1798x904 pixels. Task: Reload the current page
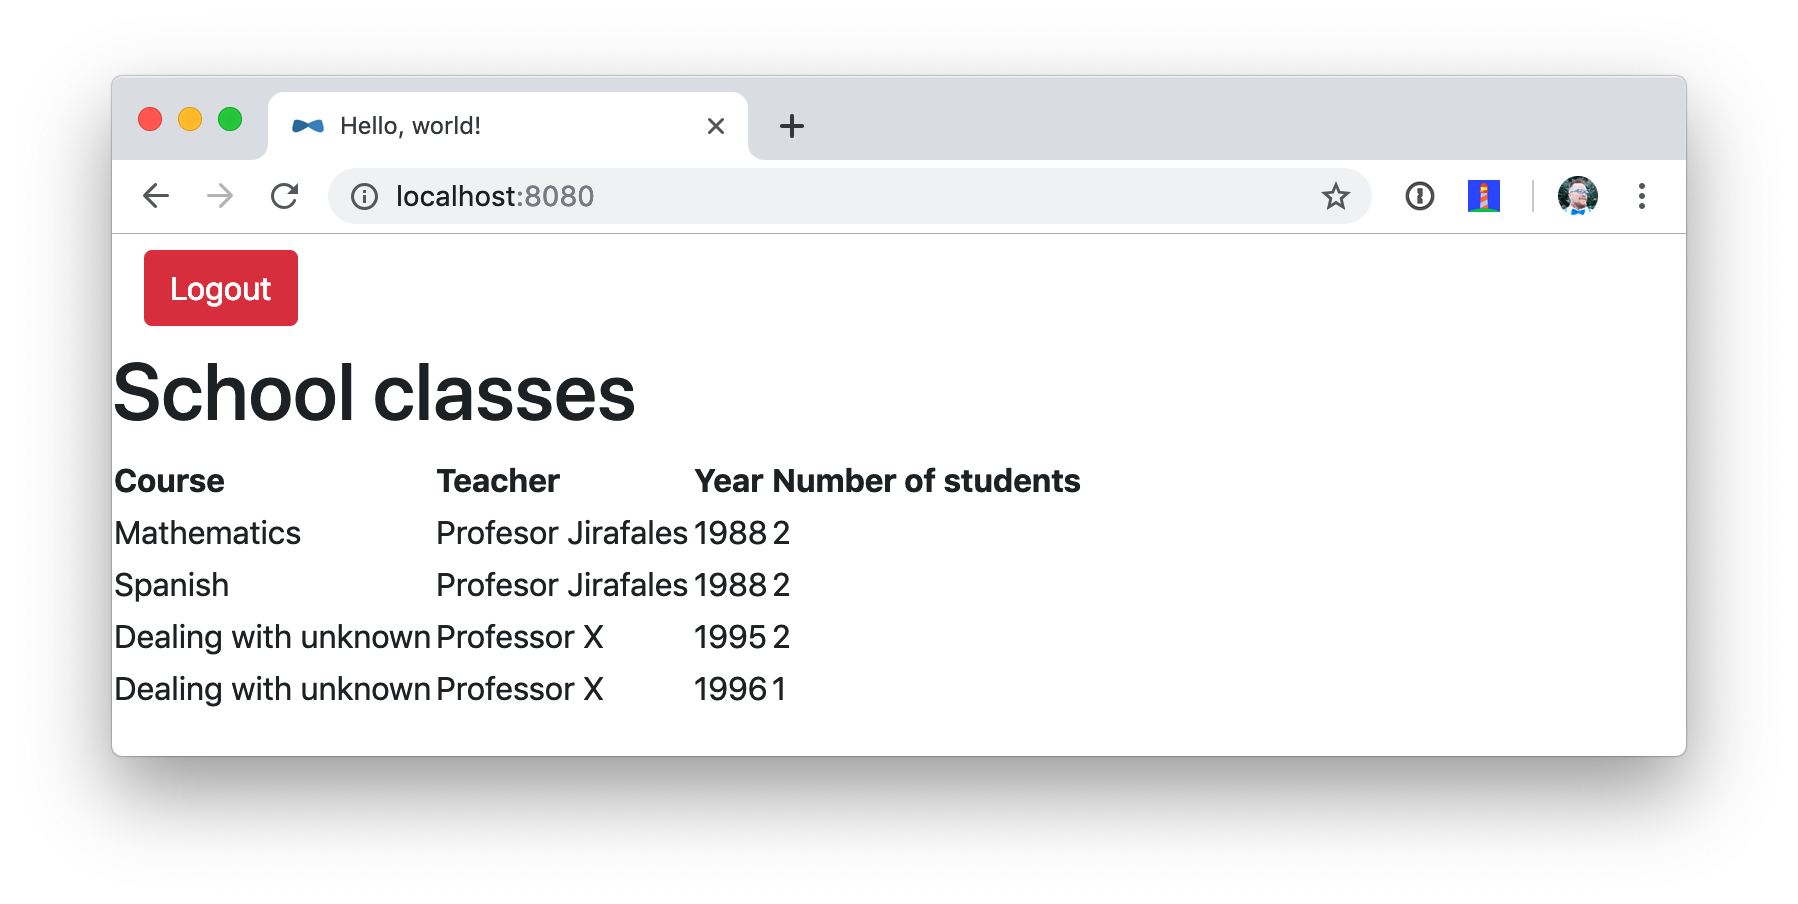[x=285, y=196]
